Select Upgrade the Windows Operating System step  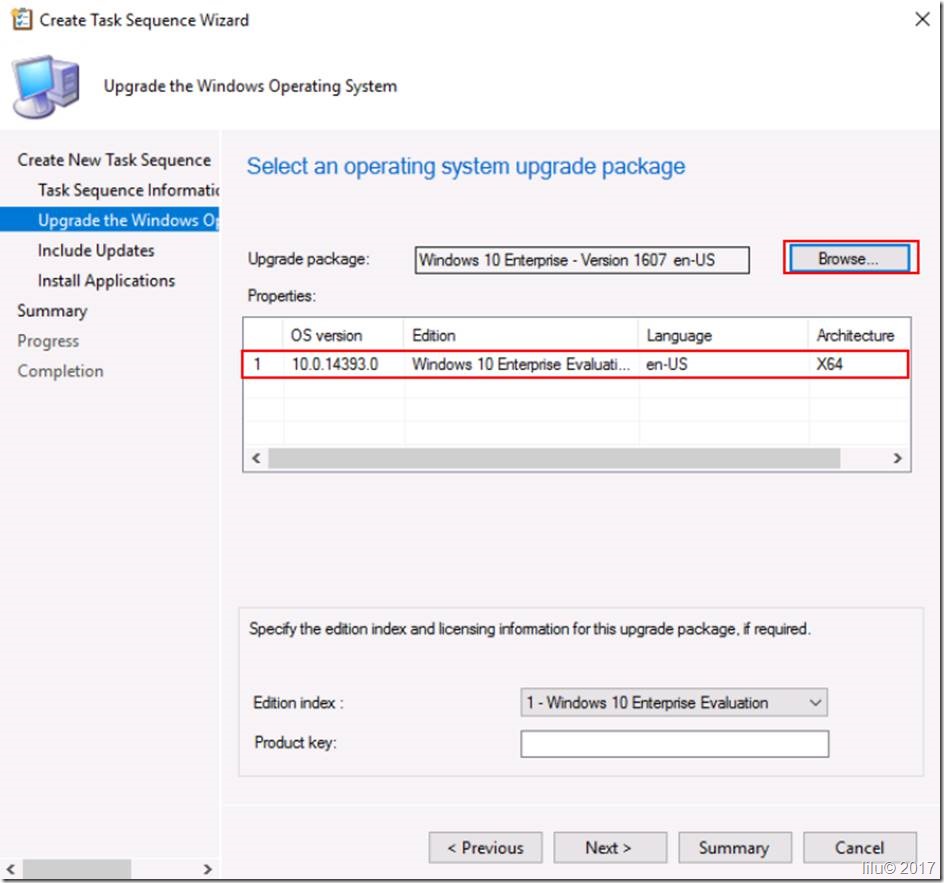click(110, 220)
